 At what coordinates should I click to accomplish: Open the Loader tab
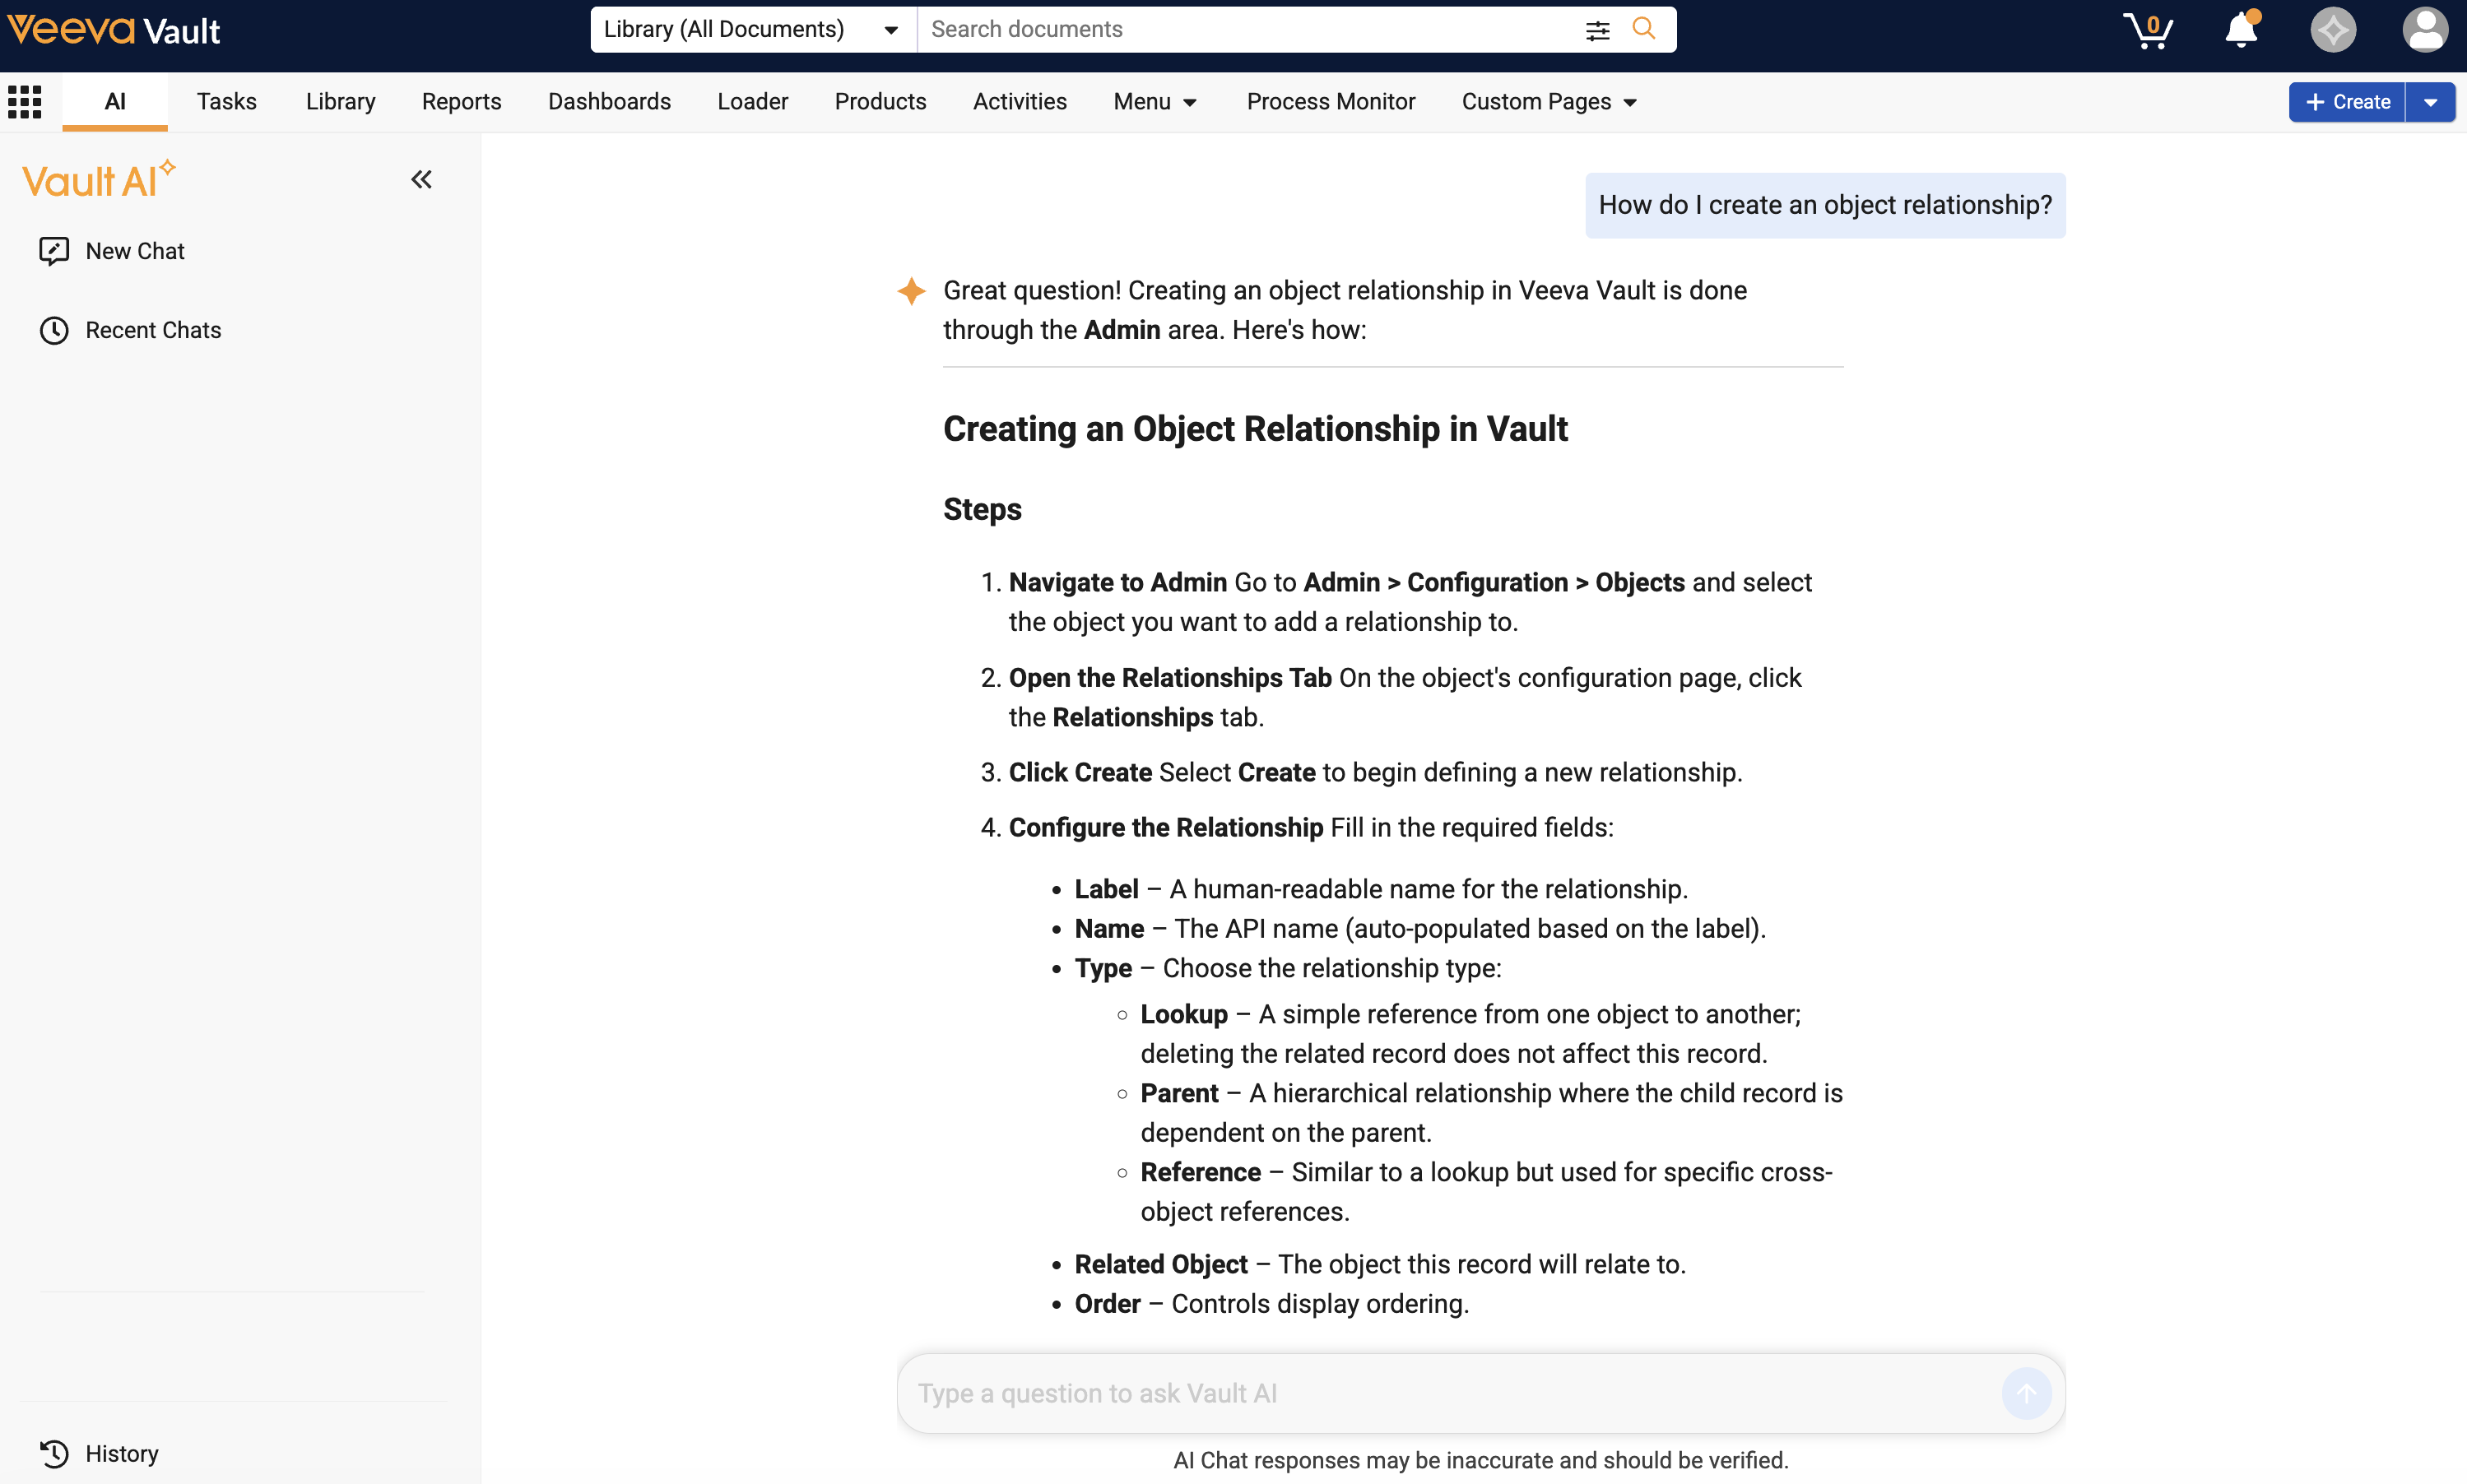[x=752, y=102]
